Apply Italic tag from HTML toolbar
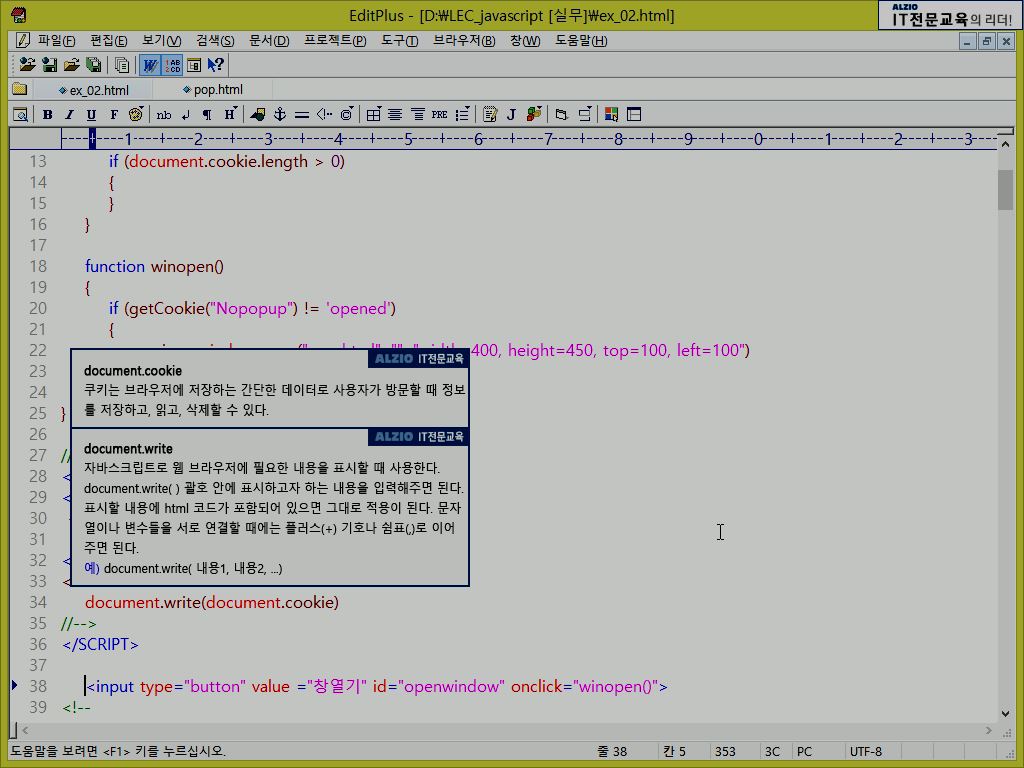The height and width of the screenshot is (768, 1024). click(69, 115)
